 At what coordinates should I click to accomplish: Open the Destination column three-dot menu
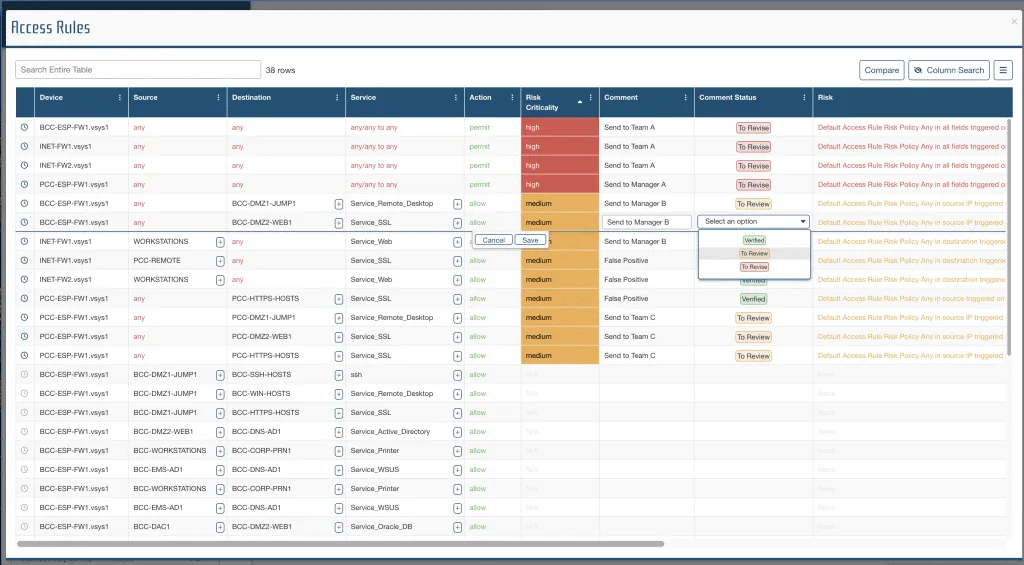(335, 98)
